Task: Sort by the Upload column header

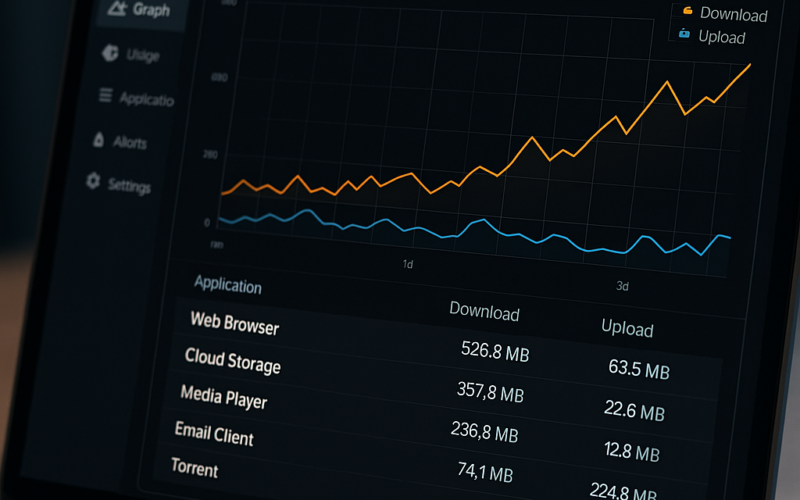Action: click(x=627, y=328)
